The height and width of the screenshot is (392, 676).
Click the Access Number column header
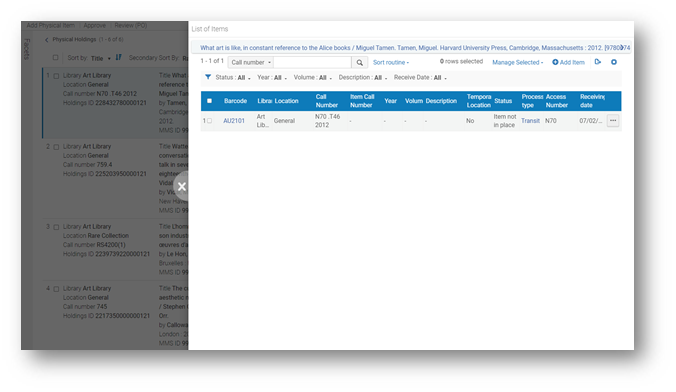click(556, 101)
